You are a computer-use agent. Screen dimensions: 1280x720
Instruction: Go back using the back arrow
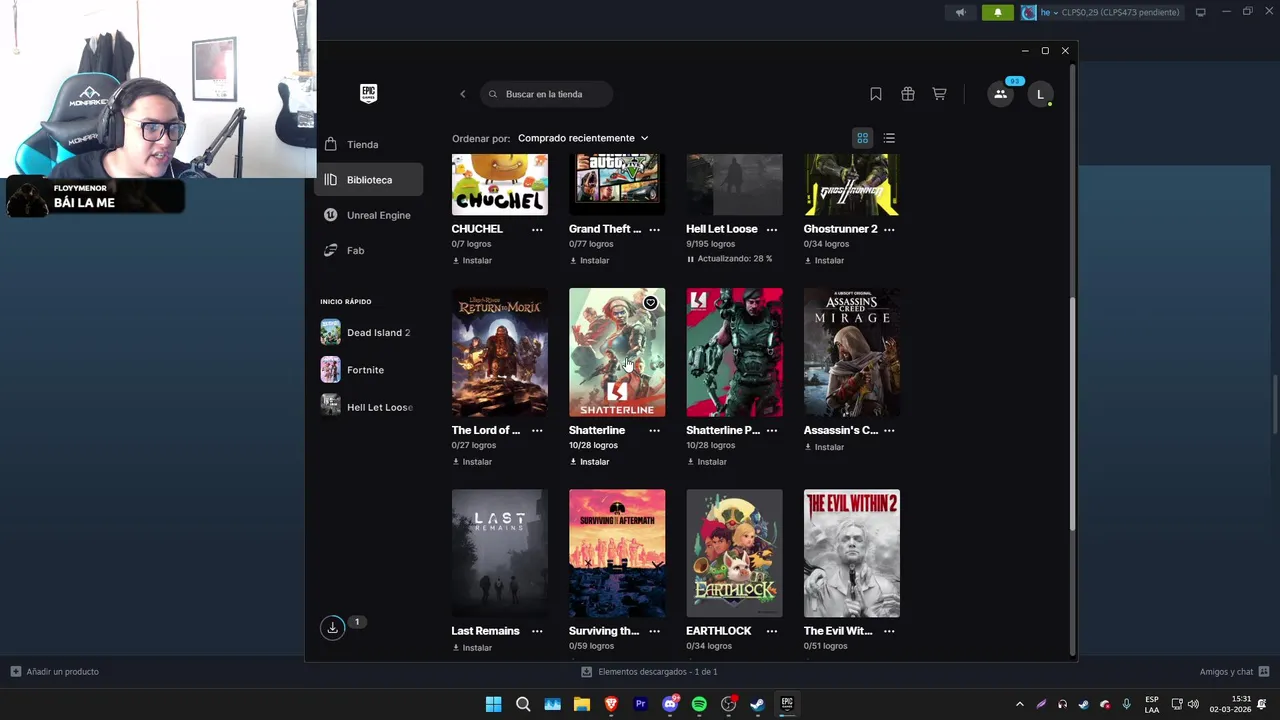pos(462,94)
